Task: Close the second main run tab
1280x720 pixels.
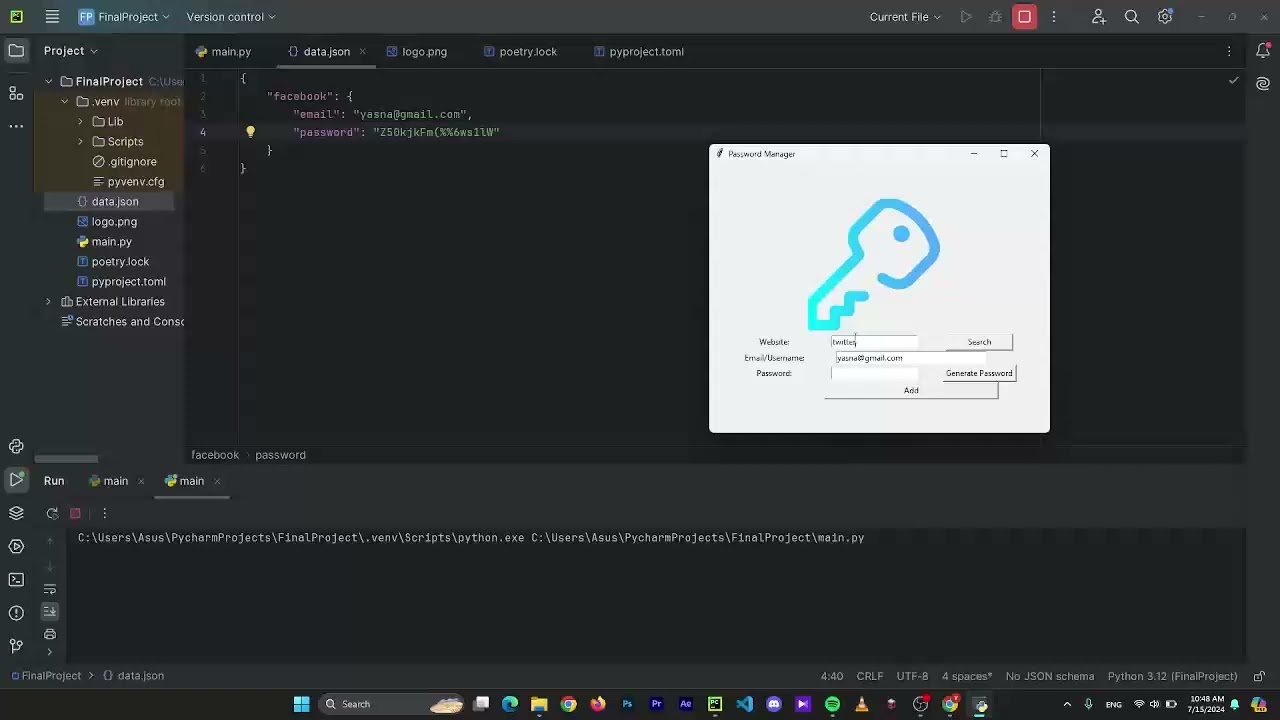Action: [217, 481]
